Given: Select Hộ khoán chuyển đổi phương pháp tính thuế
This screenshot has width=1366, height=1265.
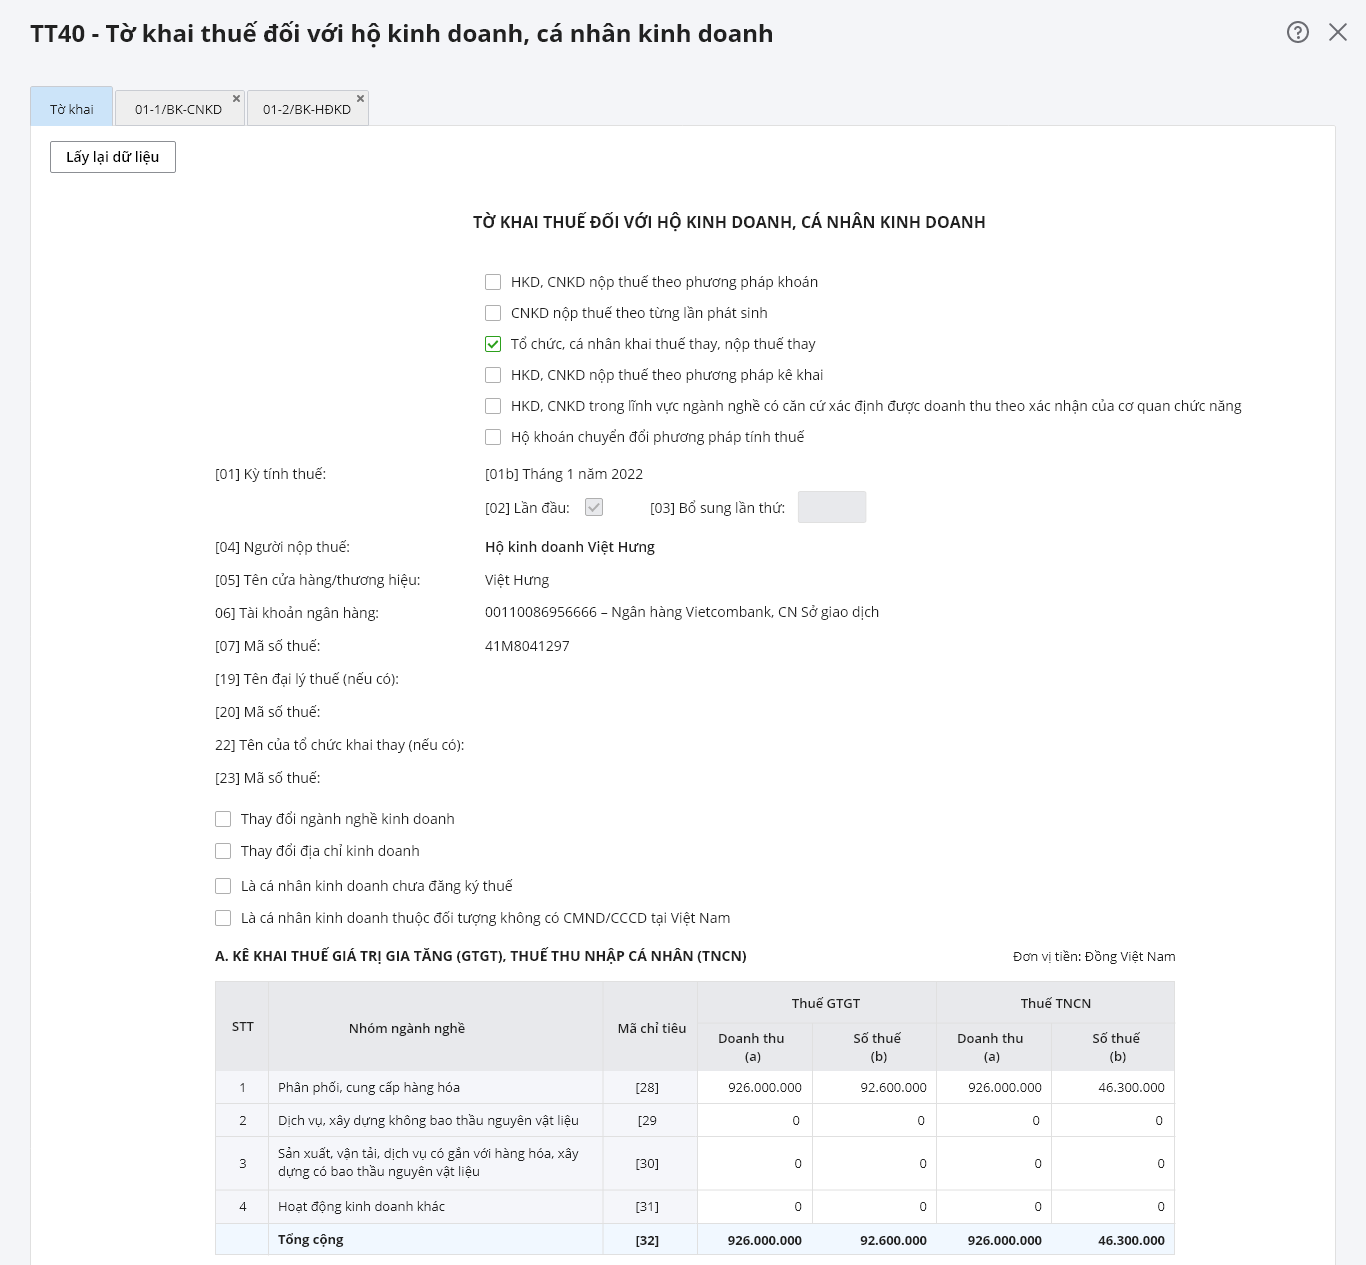Looking at the screenshot, I should (x=493, y=437).
